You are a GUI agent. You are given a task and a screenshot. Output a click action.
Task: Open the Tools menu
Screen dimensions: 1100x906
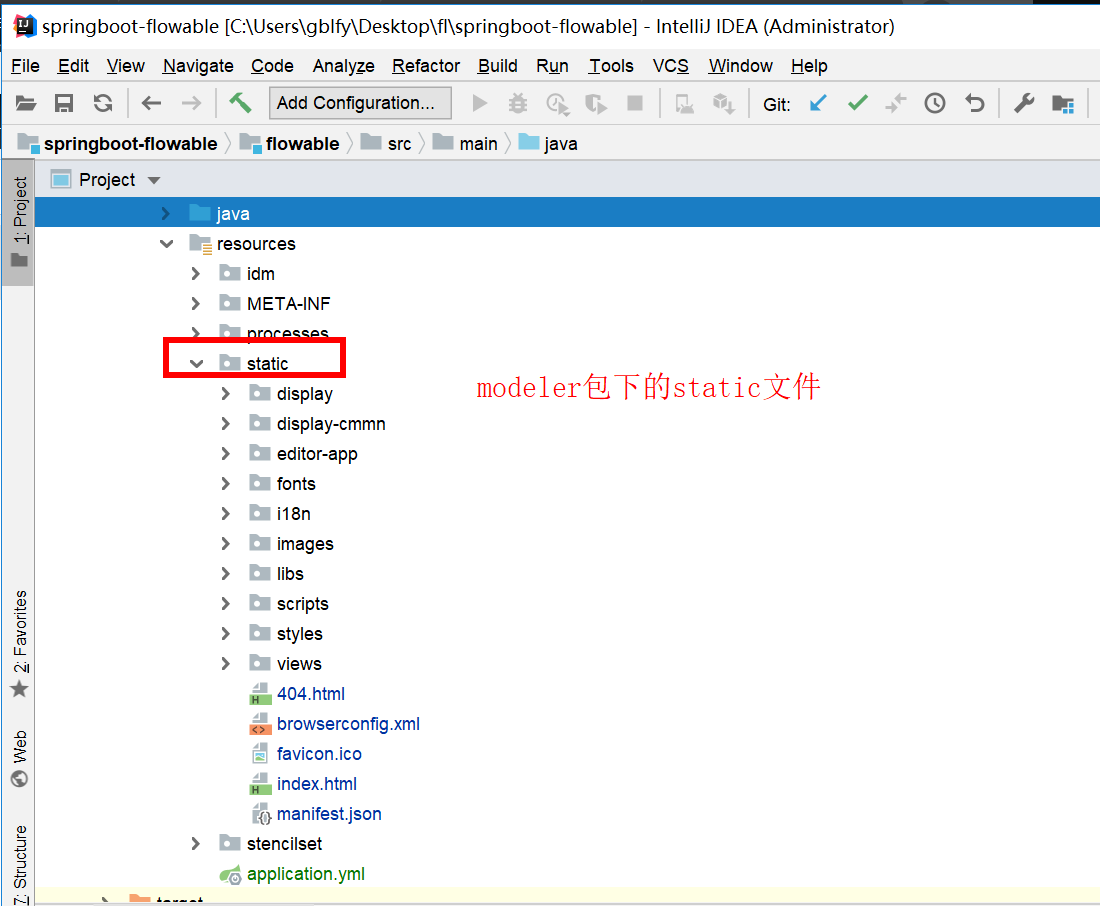(611, 66)
